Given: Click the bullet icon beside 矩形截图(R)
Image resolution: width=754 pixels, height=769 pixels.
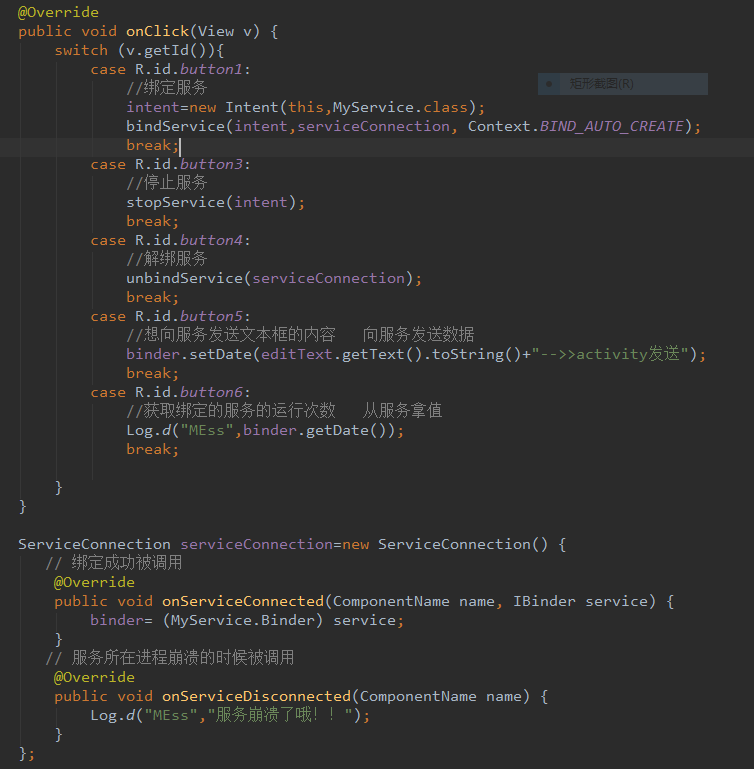Looking at the screenshot, I should point(550,85).
